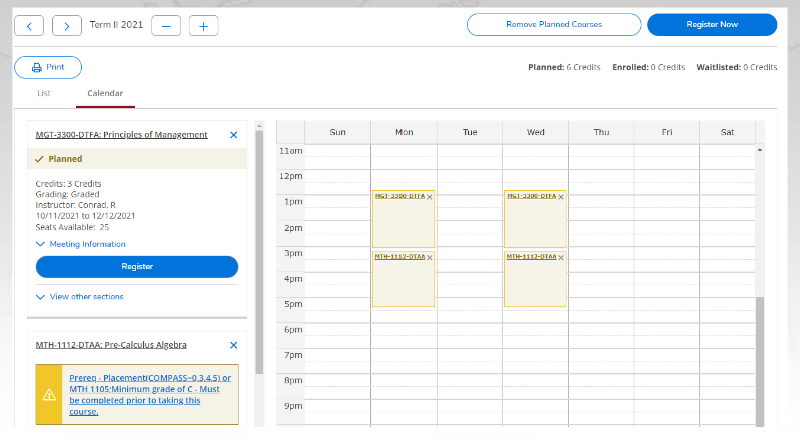Click the plus add term button
800x444 pixels.
[204, 26]
